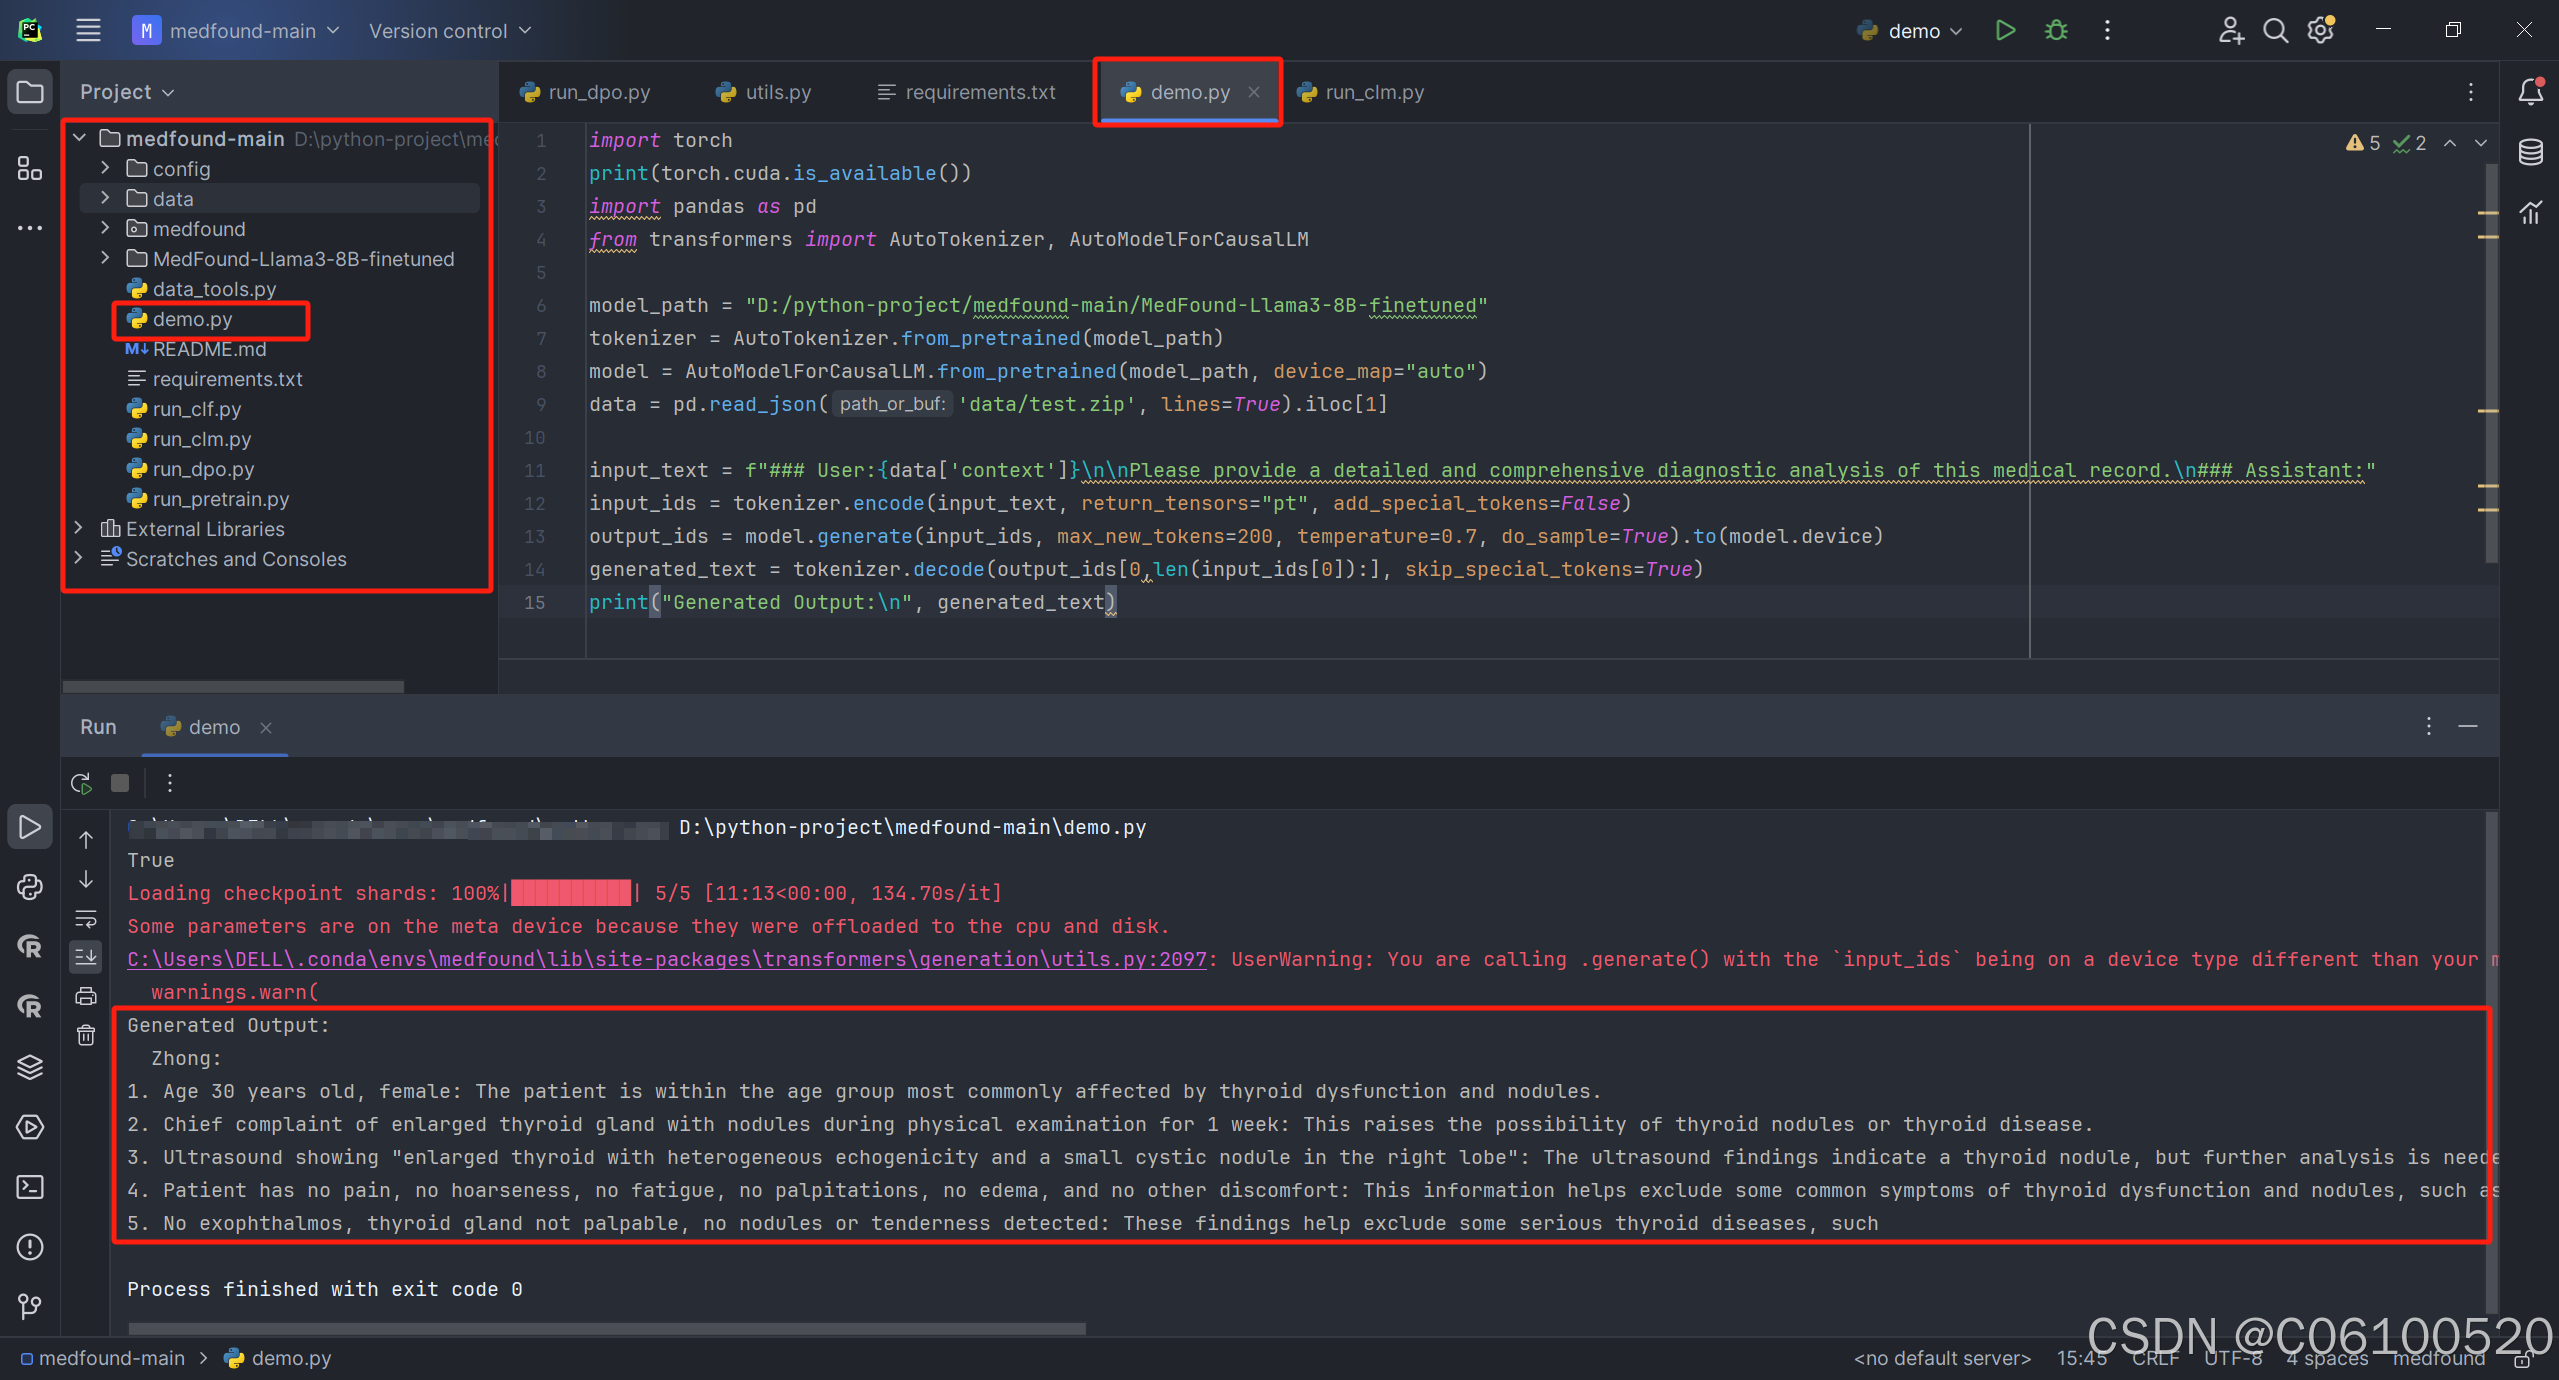This screenshot has height=1380, width=2559.
Task: Open the Git version control tool window
Action: pos(30,1307)
